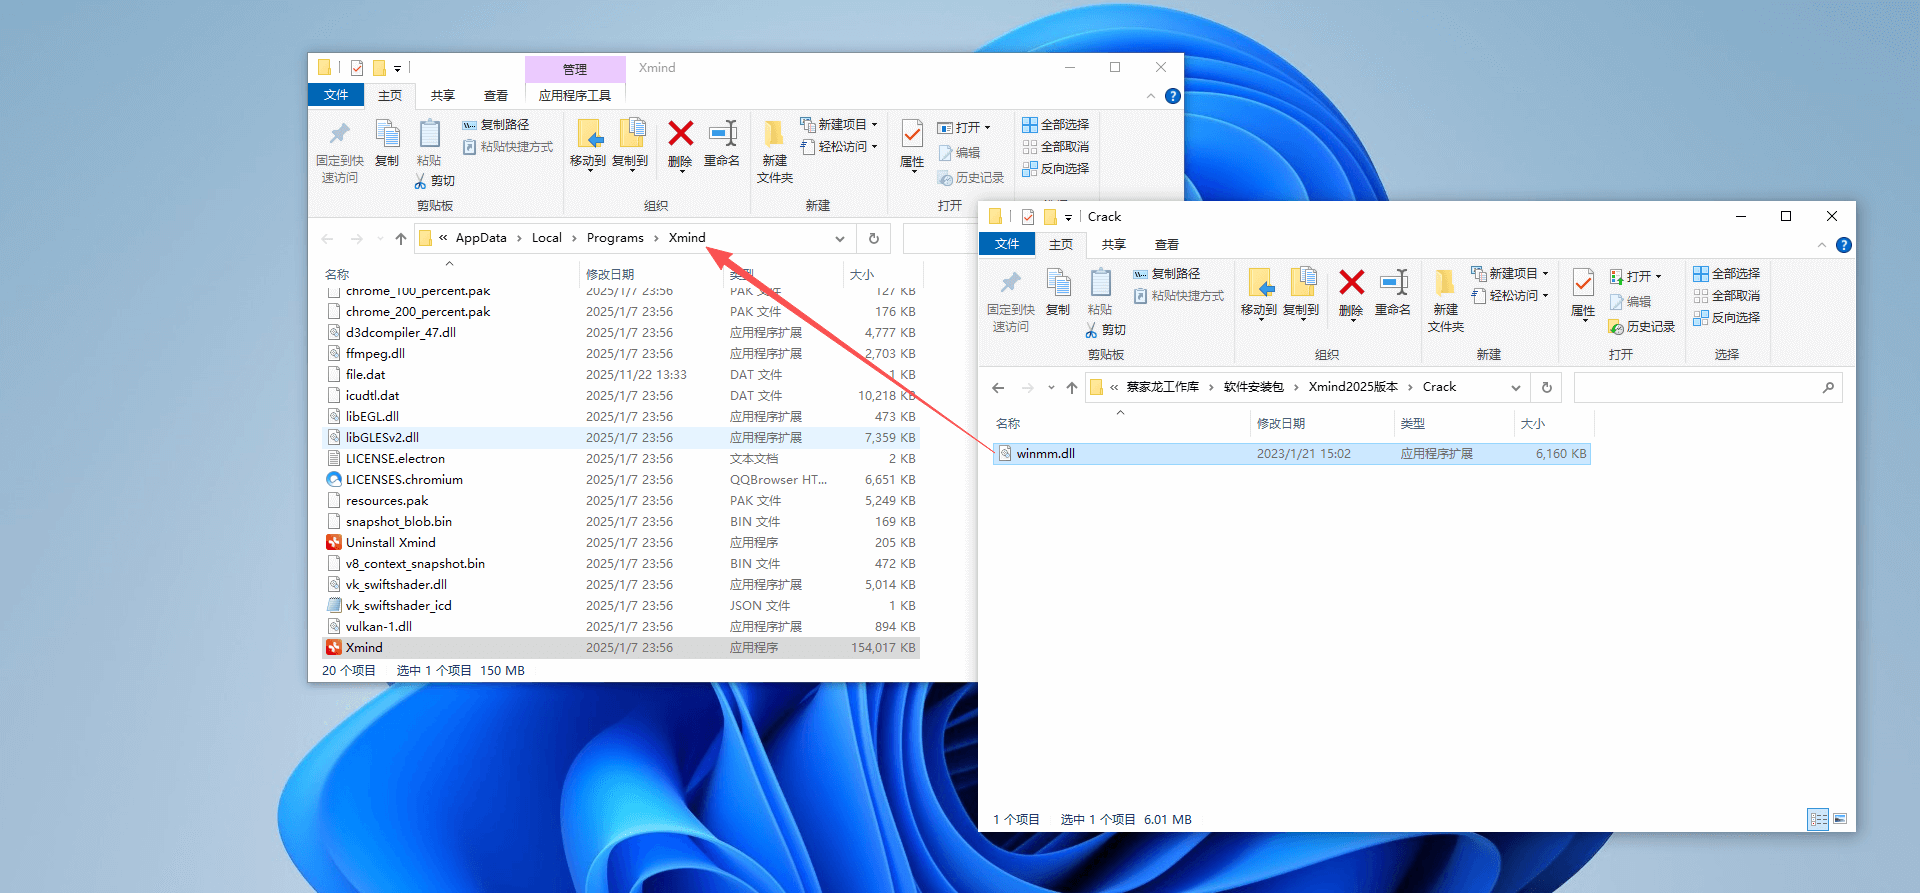Image resolution: width=1920 pixels, height=893 pixels.
Task: Toggle properties checkbox in Xmind quick access toolbar
Action: click(357, 68)
